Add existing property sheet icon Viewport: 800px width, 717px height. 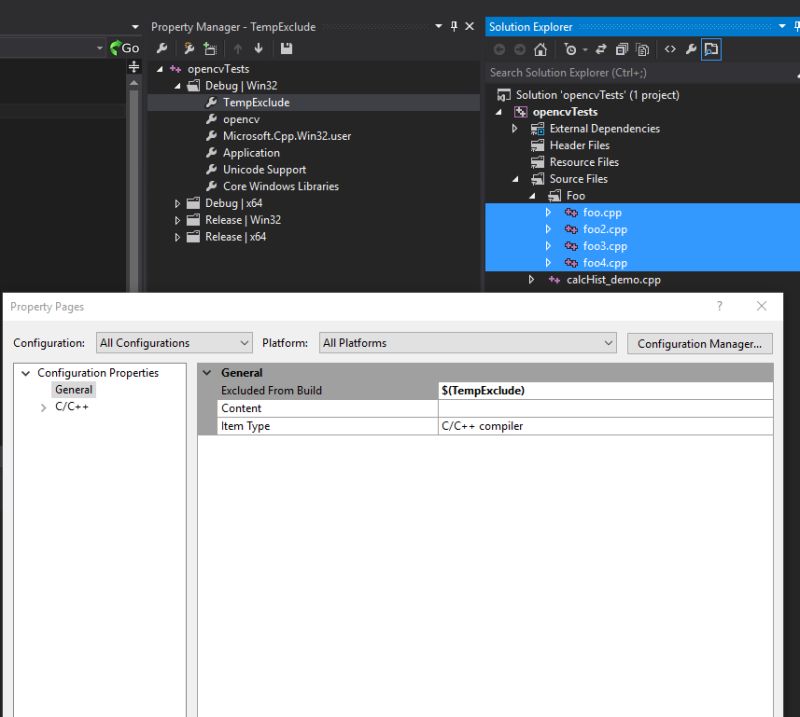point(208,47)
